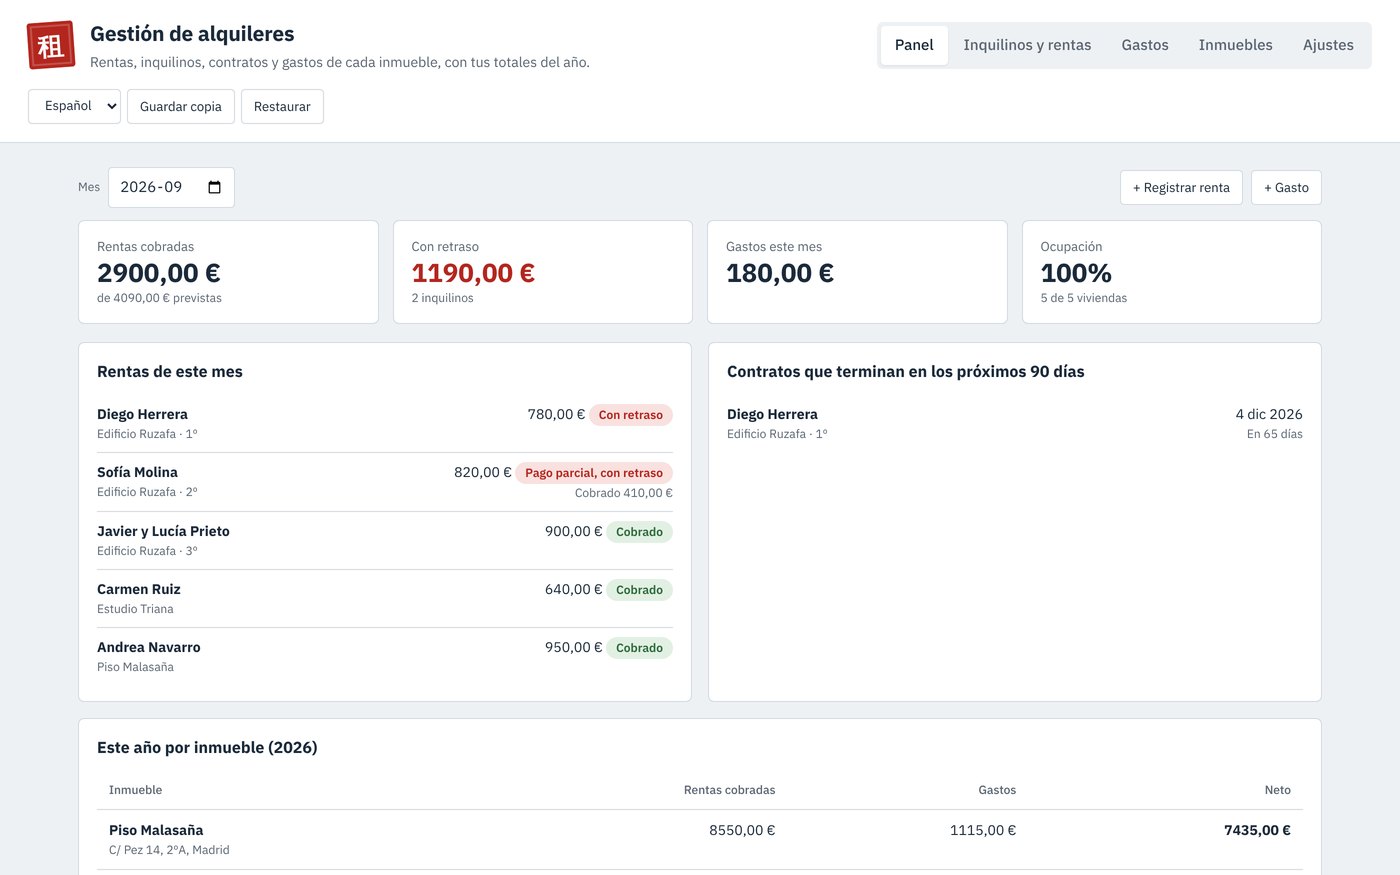Image resolution: width=1400 pixels, height=875 pixels.
Task: Open the Ajustes tab
Action: click(x=1328, y=45)
